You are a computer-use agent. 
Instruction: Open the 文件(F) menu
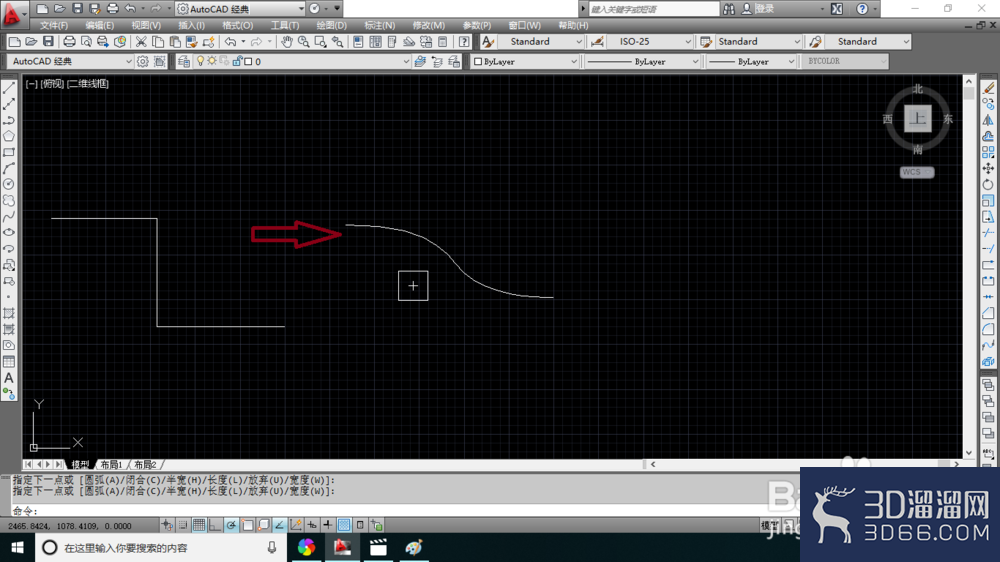click(54, 26)
